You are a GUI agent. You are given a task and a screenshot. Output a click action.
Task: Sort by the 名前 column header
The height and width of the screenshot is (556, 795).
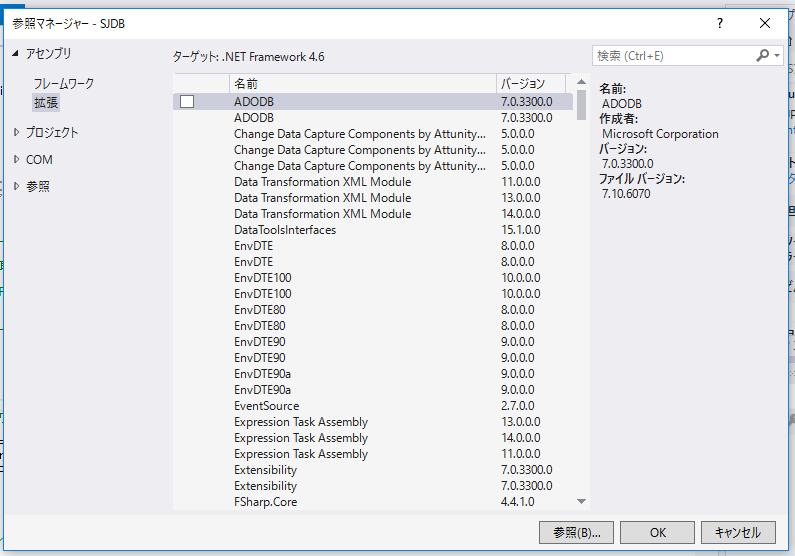point(363,84)
